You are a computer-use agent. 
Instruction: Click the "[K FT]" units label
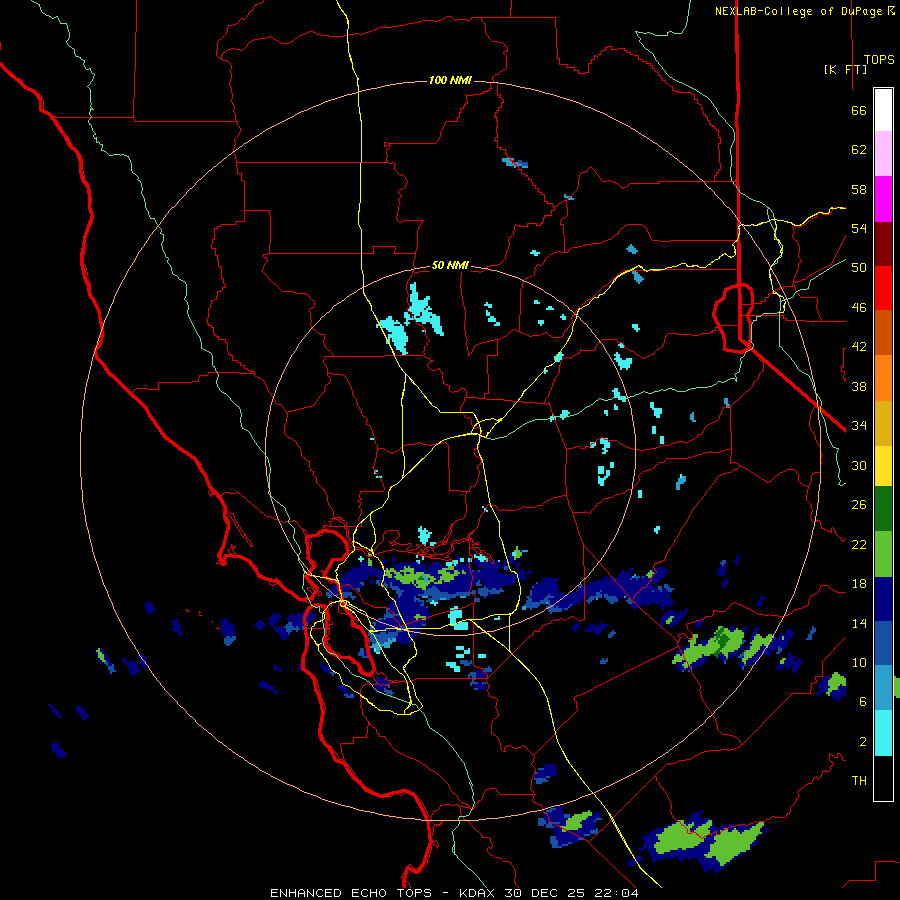click(845, 69)
